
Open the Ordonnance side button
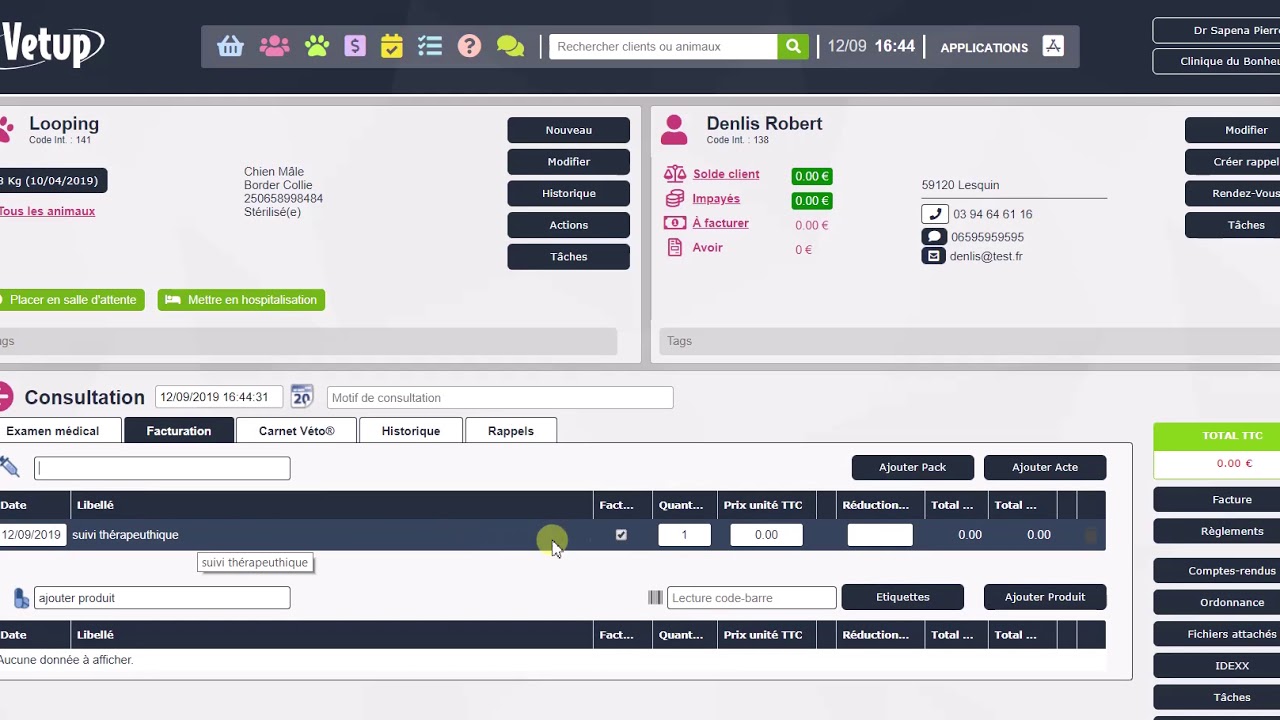pos(1231,602)
